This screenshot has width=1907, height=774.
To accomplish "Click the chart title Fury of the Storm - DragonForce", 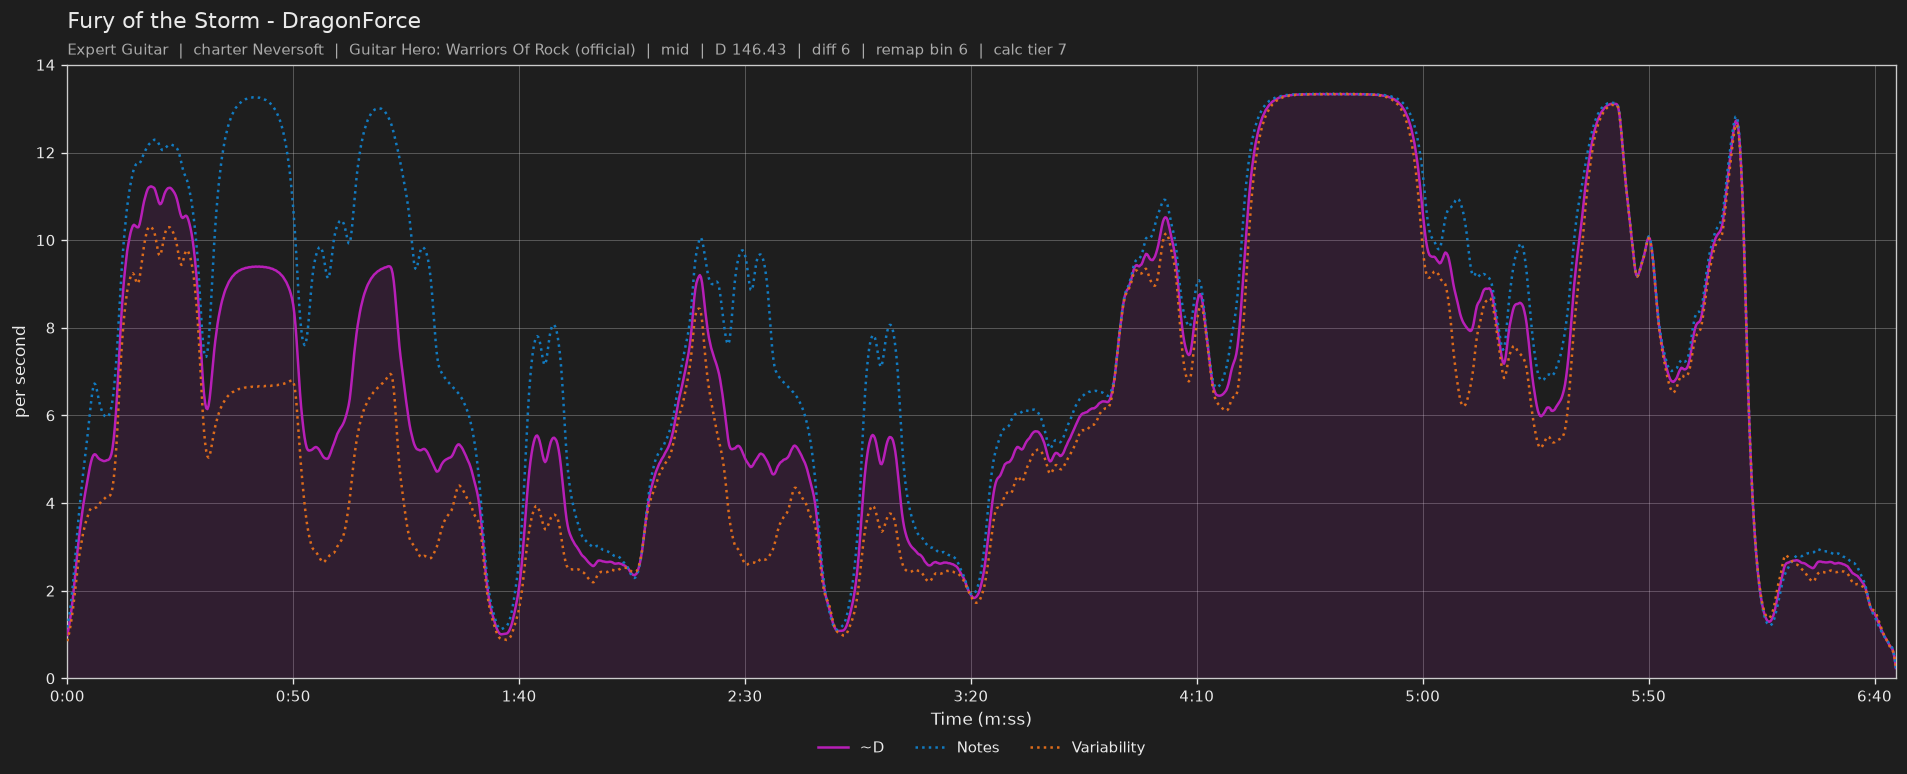I will 244,21.
